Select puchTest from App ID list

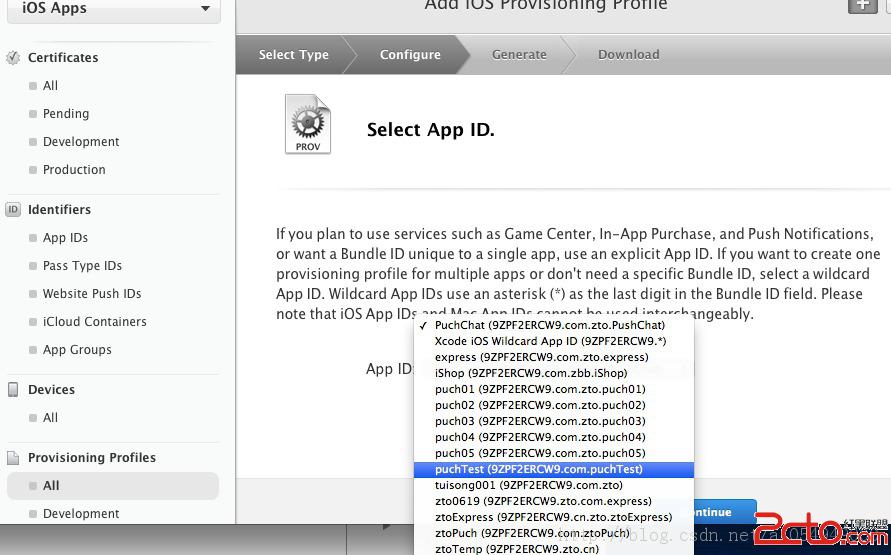pos(538,469)
